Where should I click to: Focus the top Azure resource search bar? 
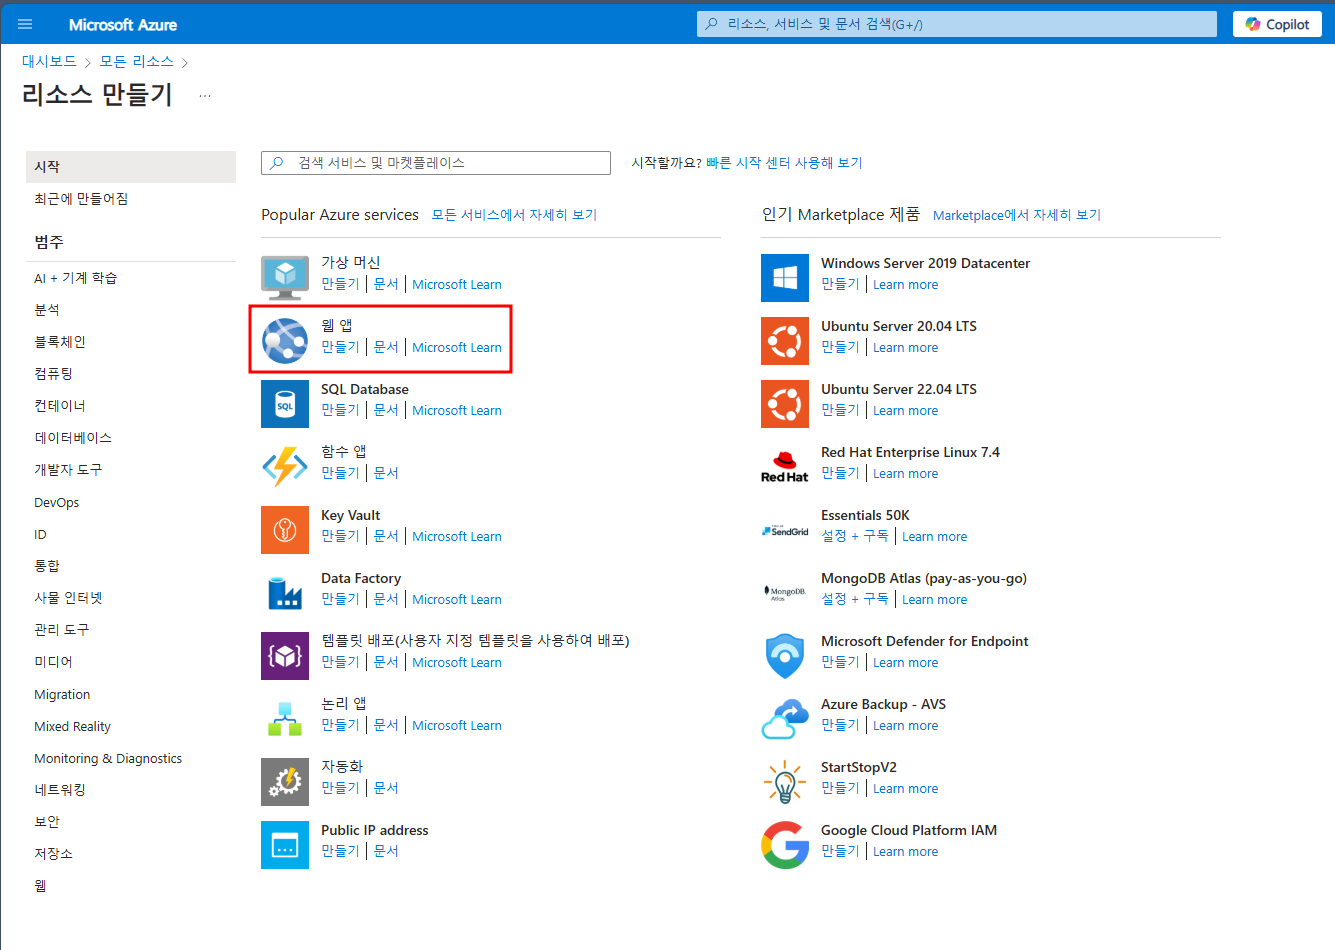[957, 24]
